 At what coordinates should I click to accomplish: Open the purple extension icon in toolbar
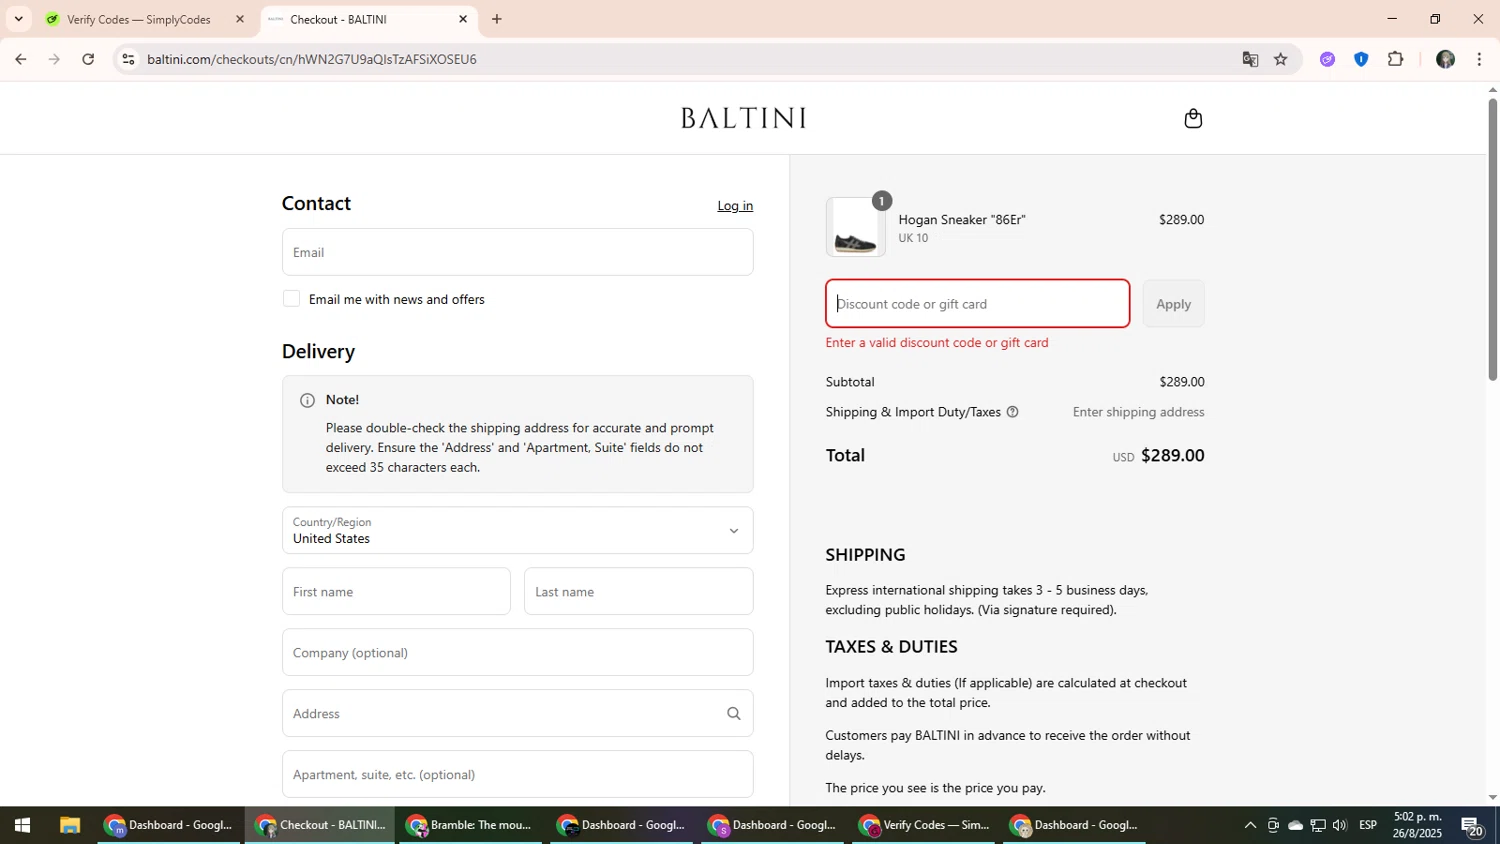click(1327, 59)
